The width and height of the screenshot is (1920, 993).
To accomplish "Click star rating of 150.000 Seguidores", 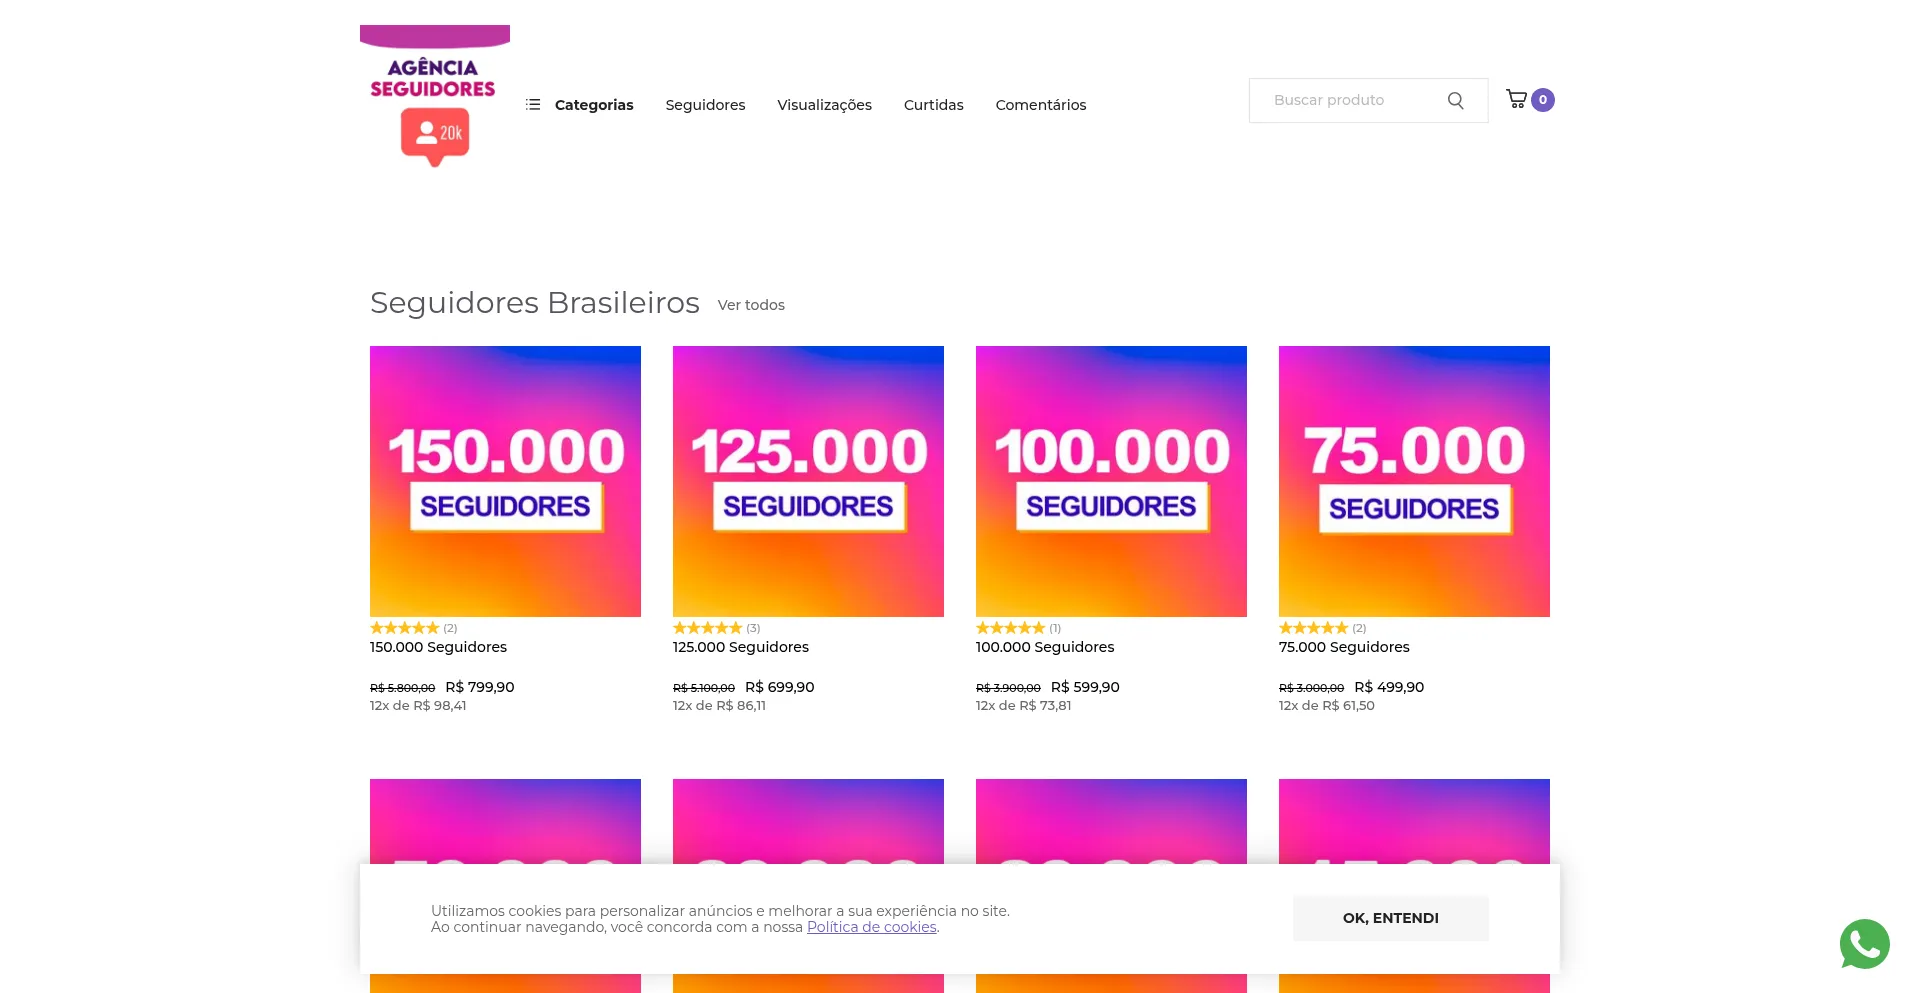I will pos(405,628).
